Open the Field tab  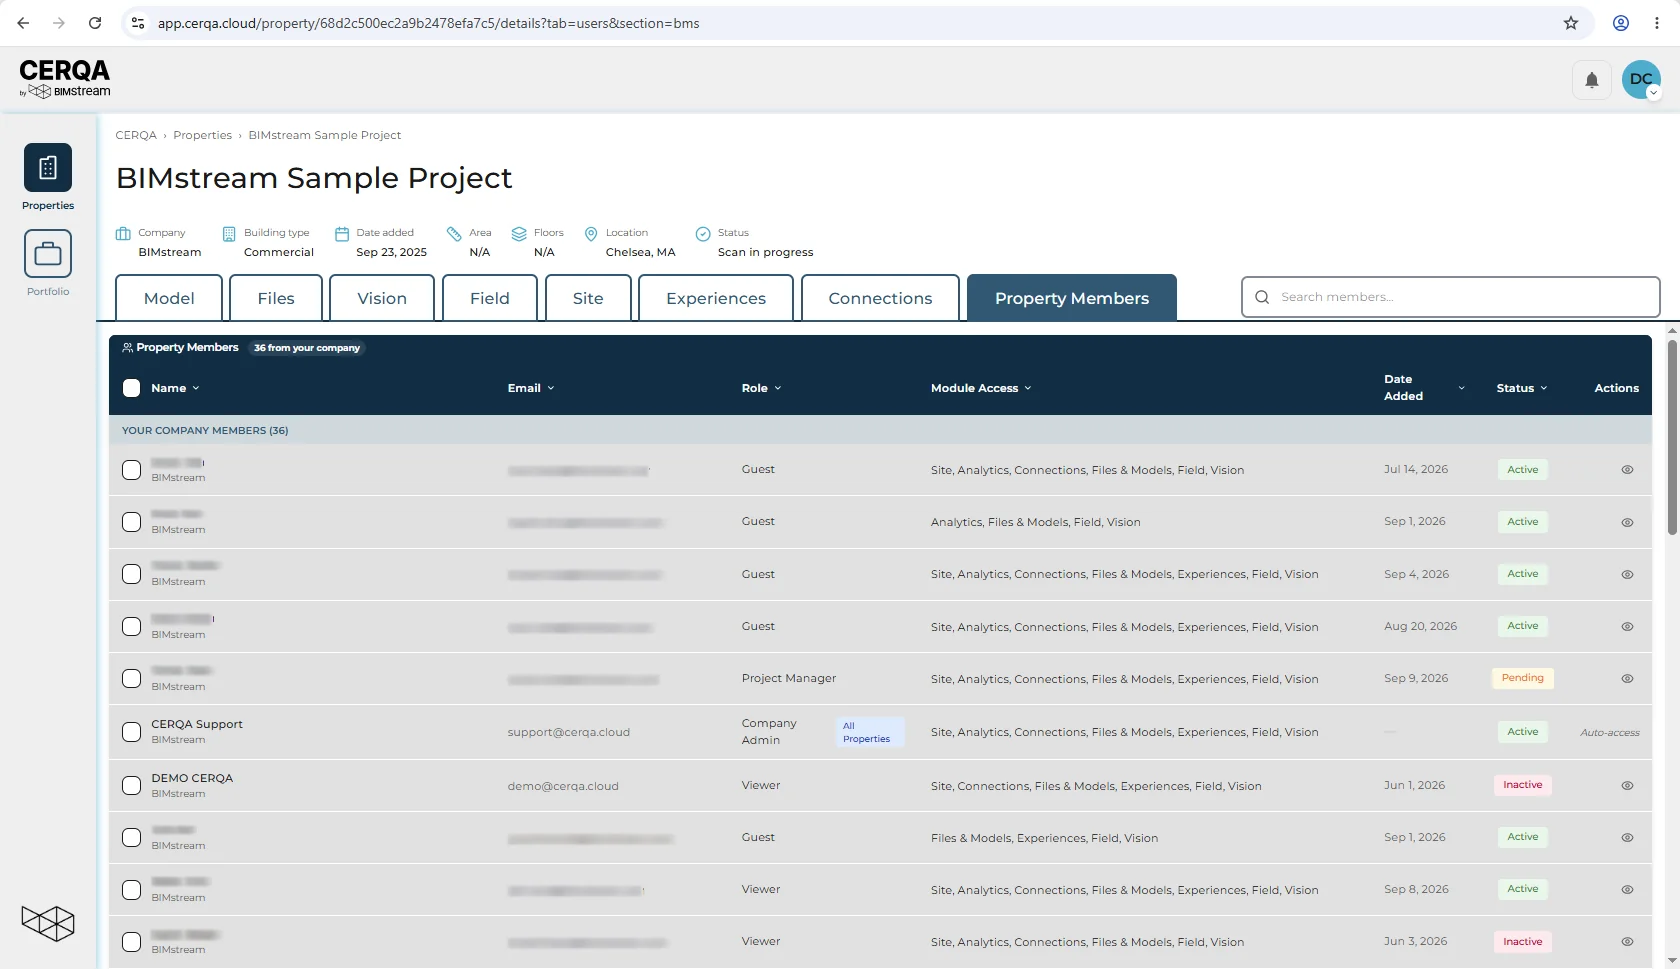[490, 298]
